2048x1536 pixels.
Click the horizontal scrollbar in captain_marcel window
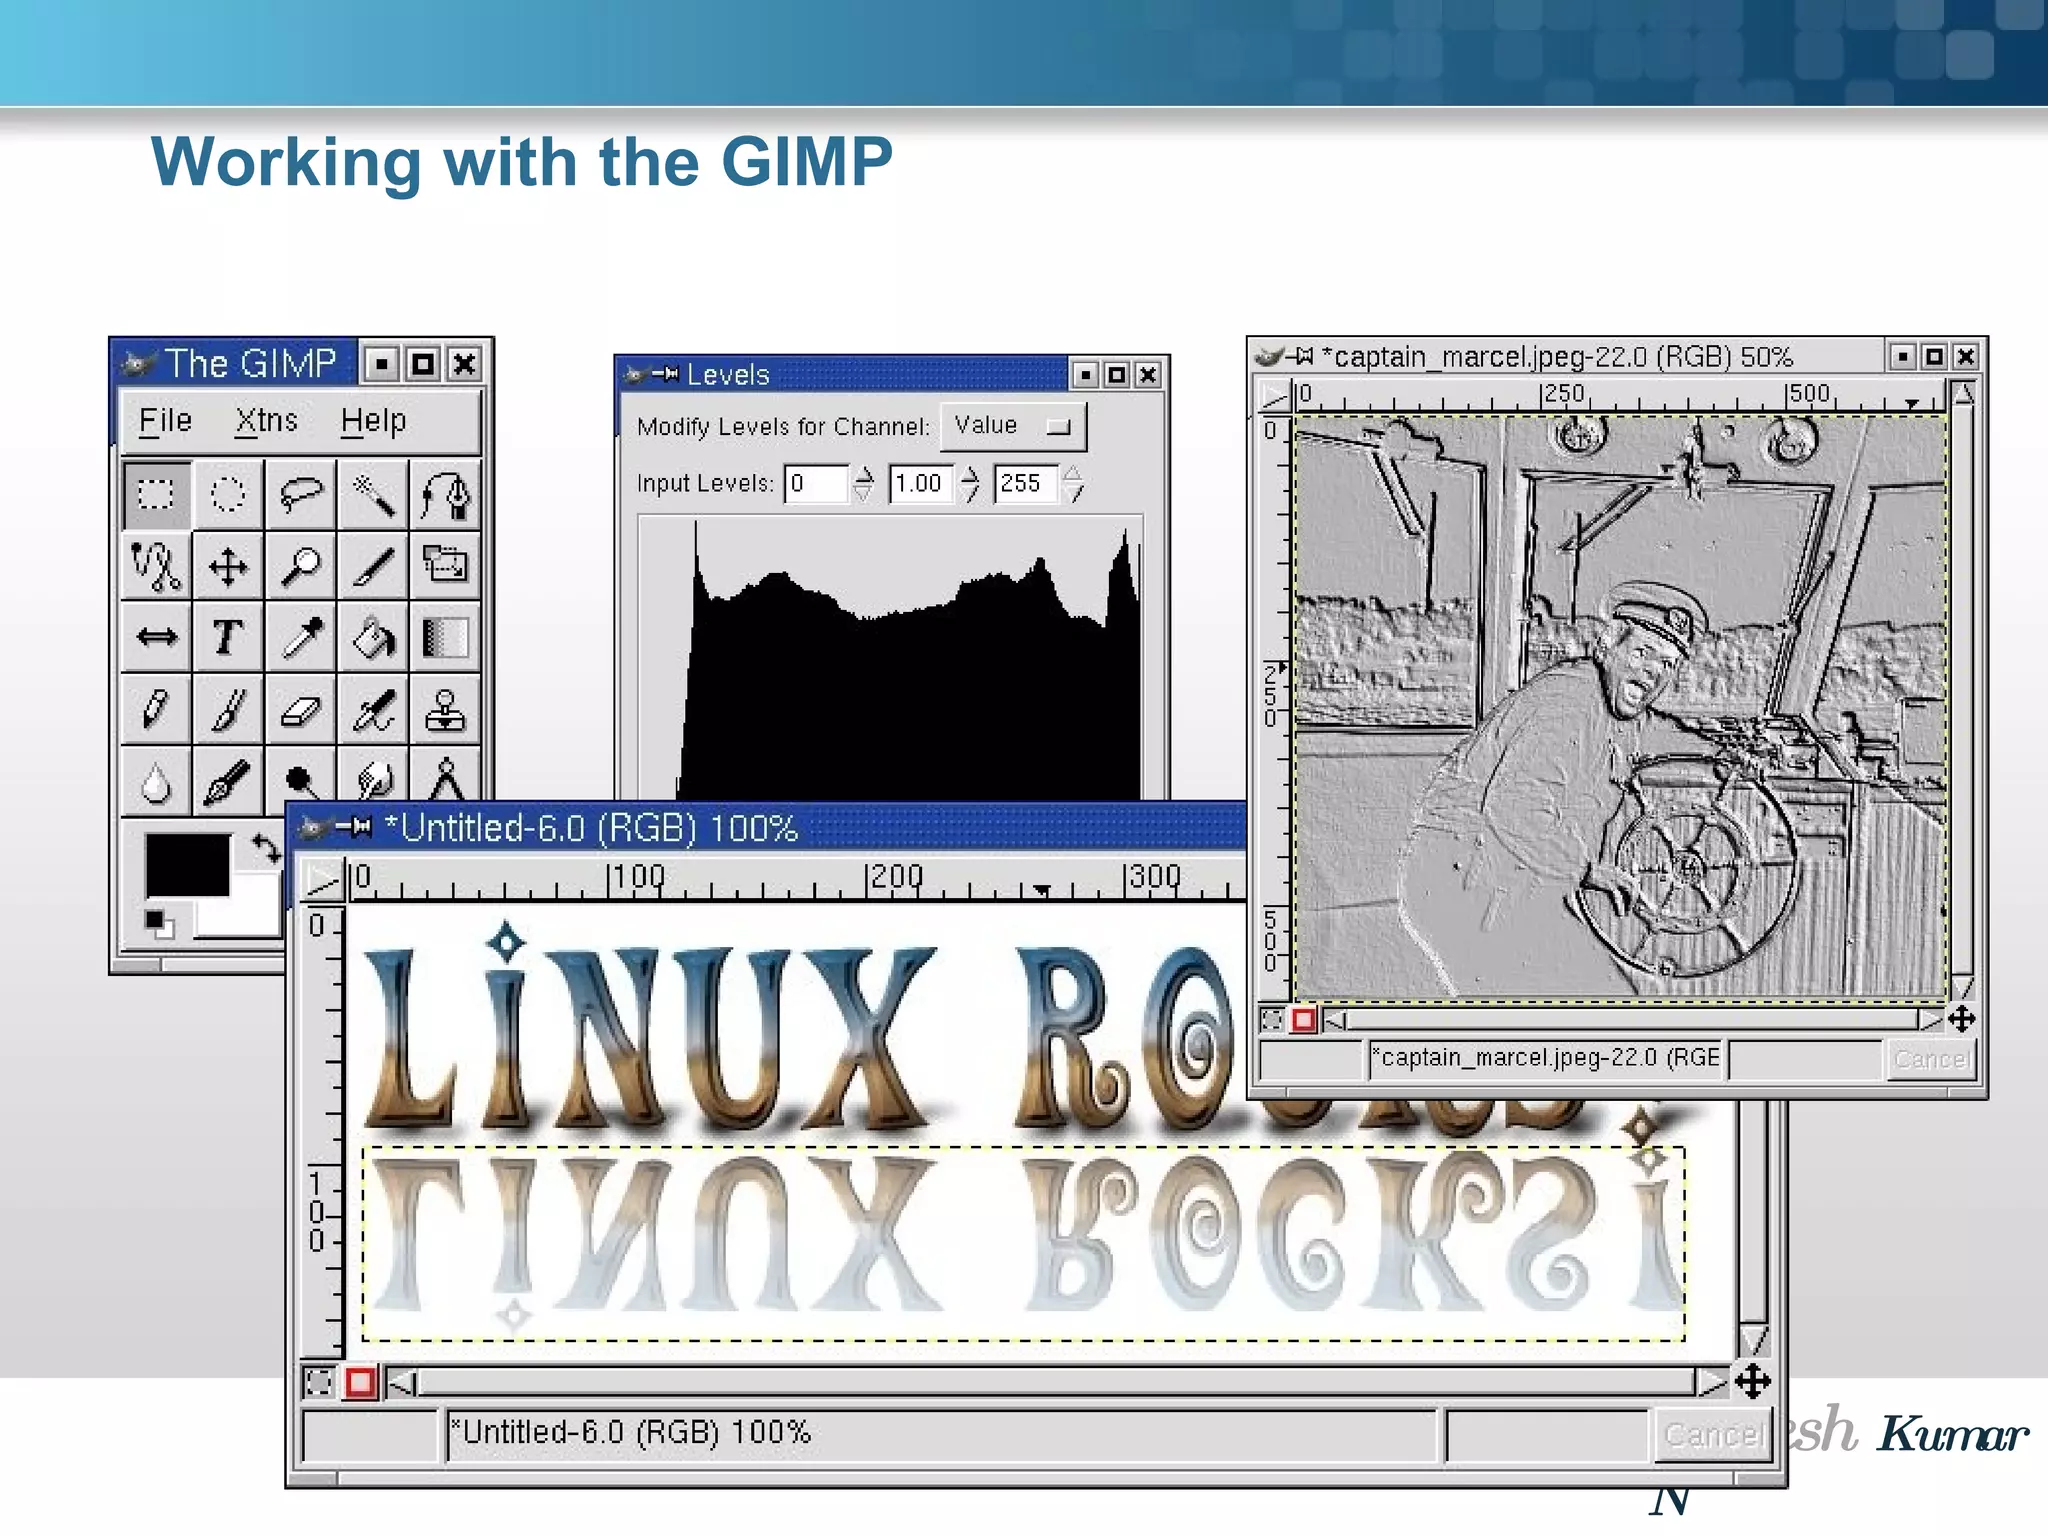click(x=1632, y=1019)
